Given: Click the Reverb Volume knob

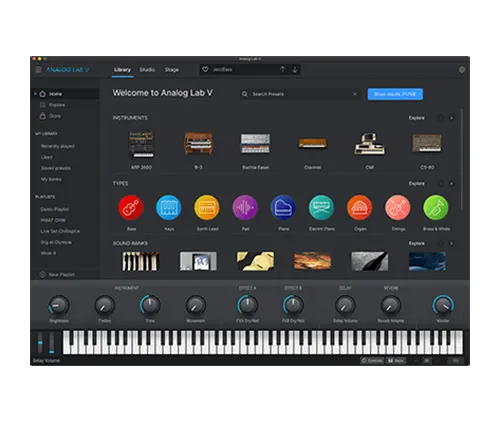Looking at the screenshot, I should click(x=391, y=305).
